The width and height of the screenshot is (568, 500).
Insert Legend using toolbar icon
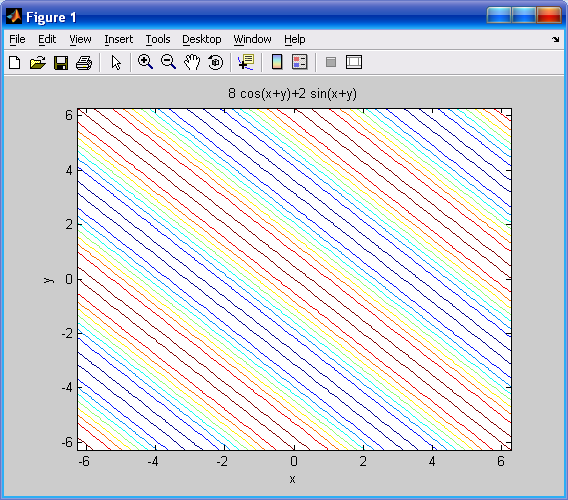point(300,62)
